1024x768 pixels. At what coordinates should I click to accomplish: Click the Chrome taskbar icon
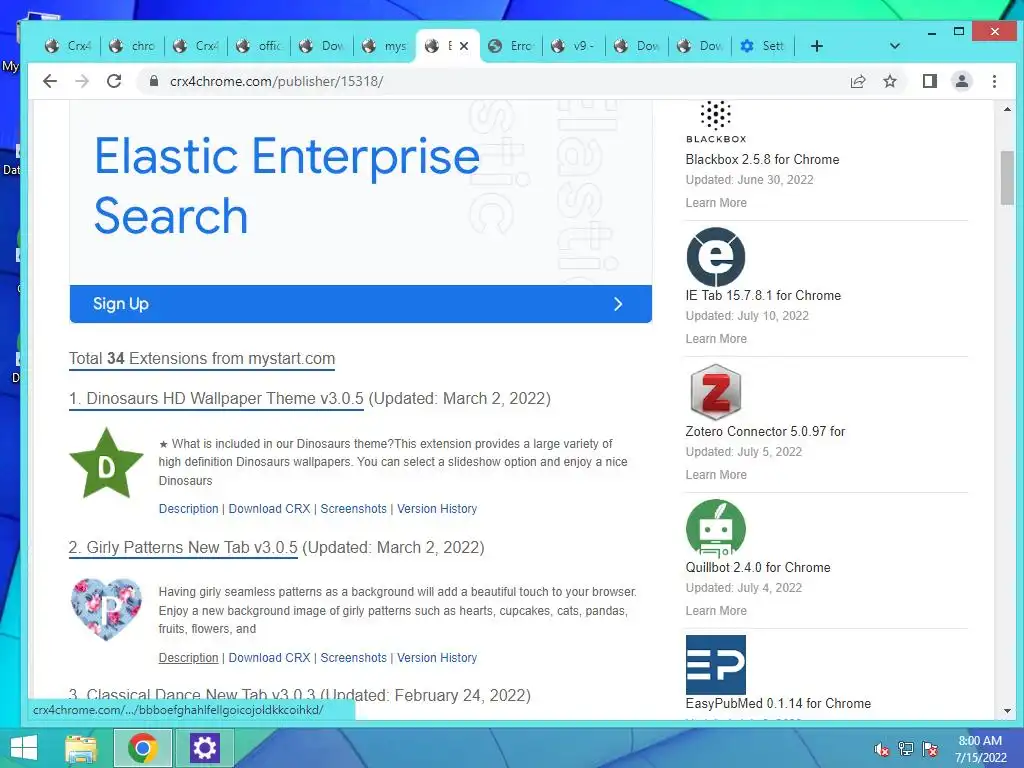pyautogui.click(x=142, y=748)
